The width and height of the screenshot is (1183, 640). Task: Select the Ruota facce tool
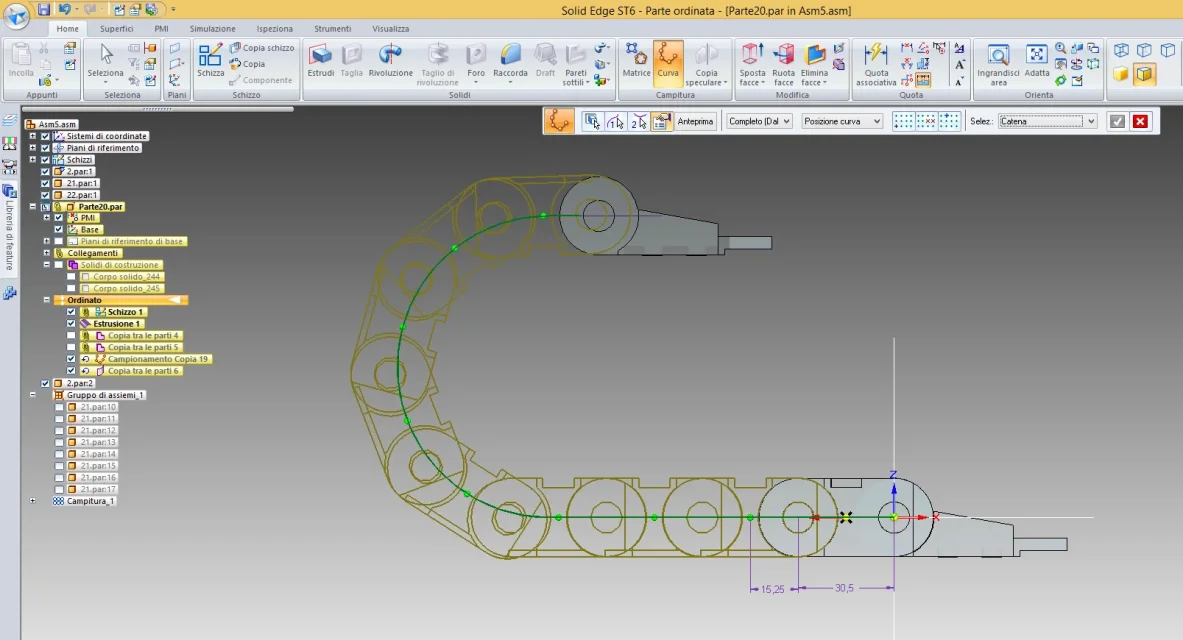[783, 64]
